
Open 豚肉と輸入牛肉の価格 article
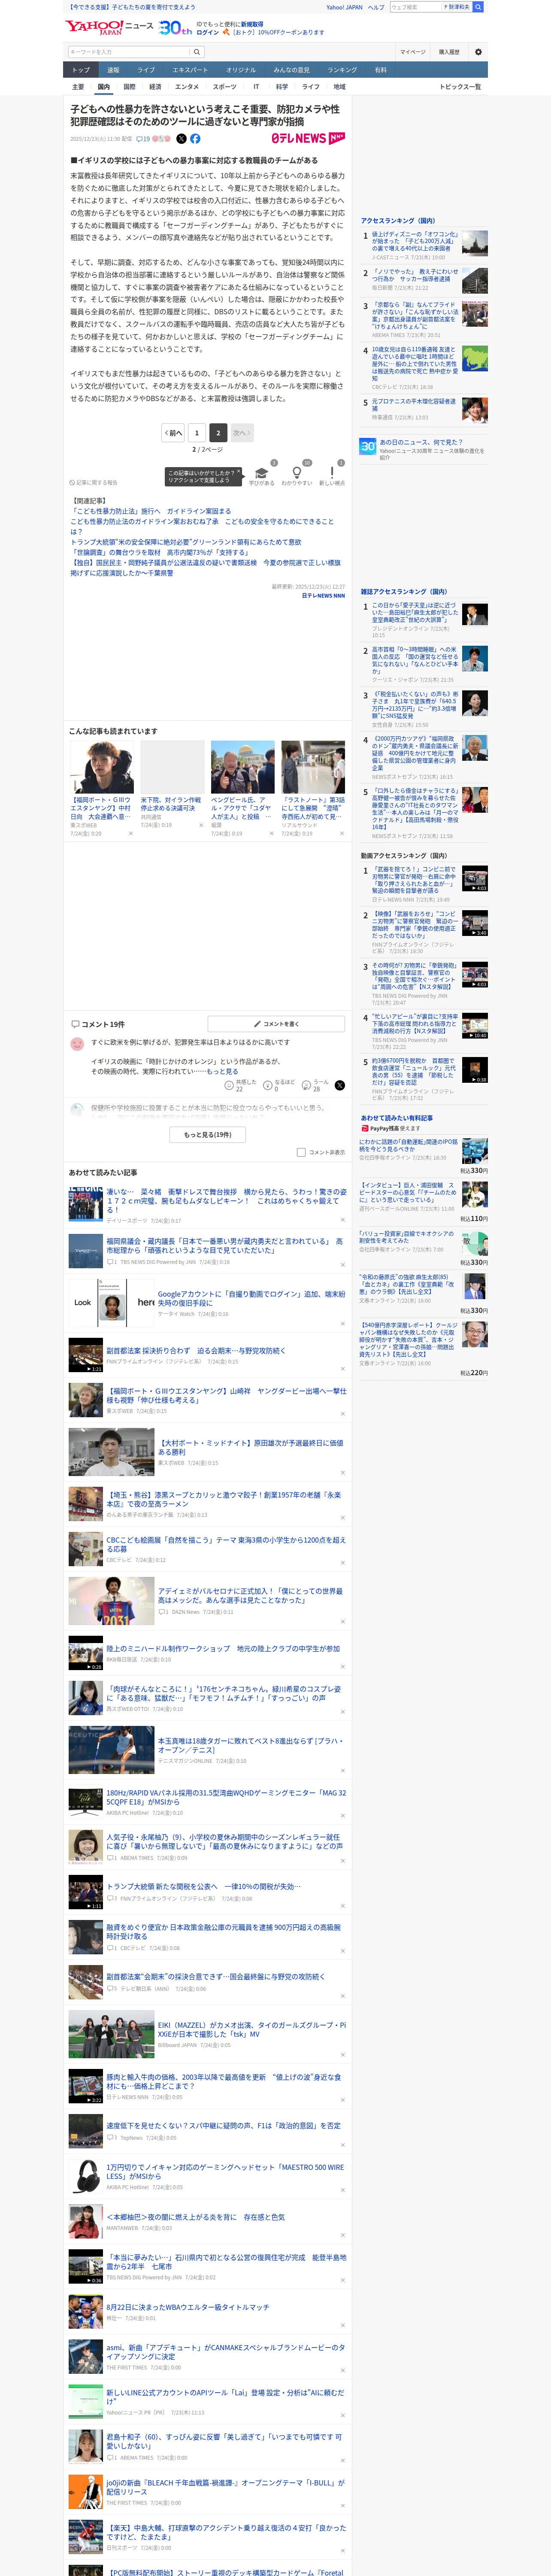(x=224, y=2081)
